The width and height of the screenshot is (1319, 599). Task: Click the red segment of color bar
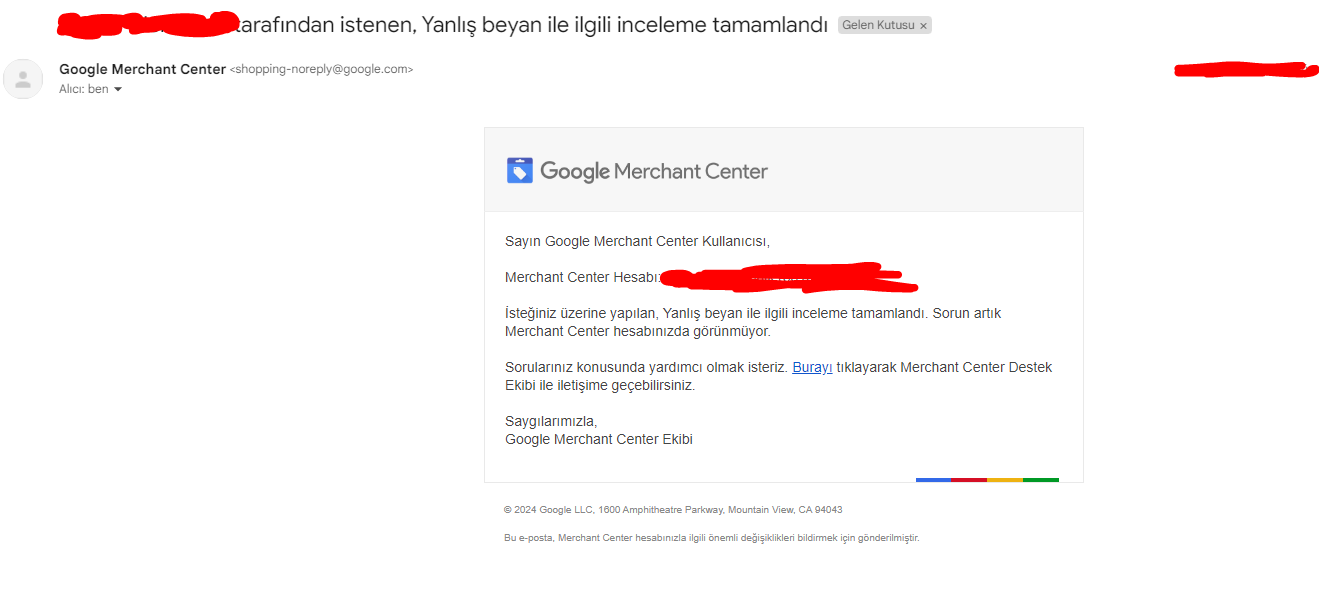coord(969,480)
